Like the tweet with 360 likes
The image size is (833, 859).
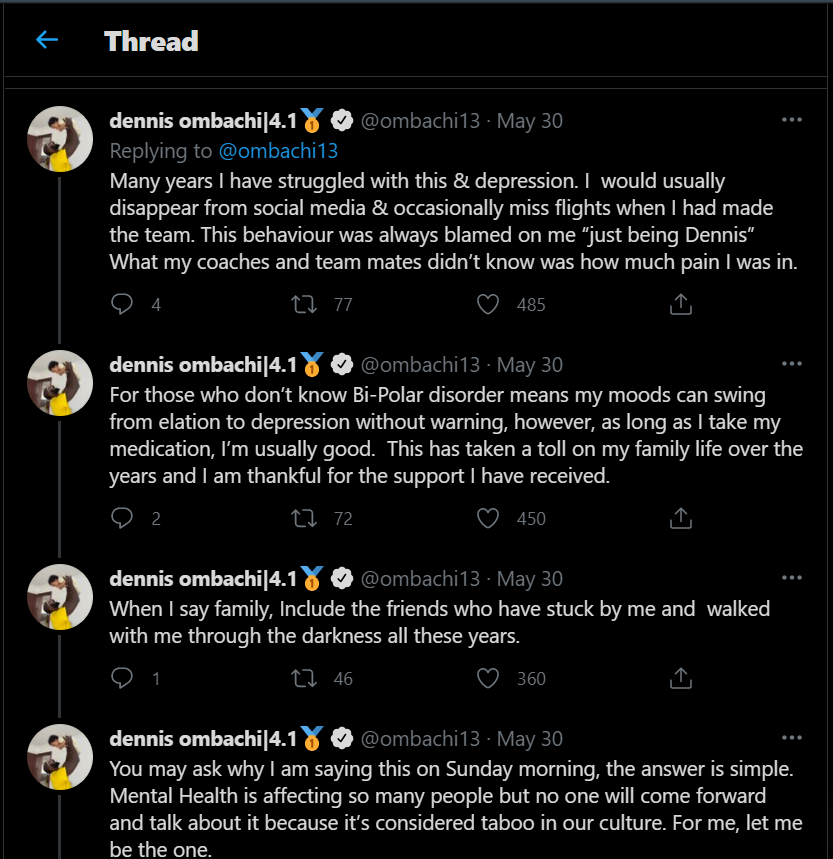coord(488,678)
